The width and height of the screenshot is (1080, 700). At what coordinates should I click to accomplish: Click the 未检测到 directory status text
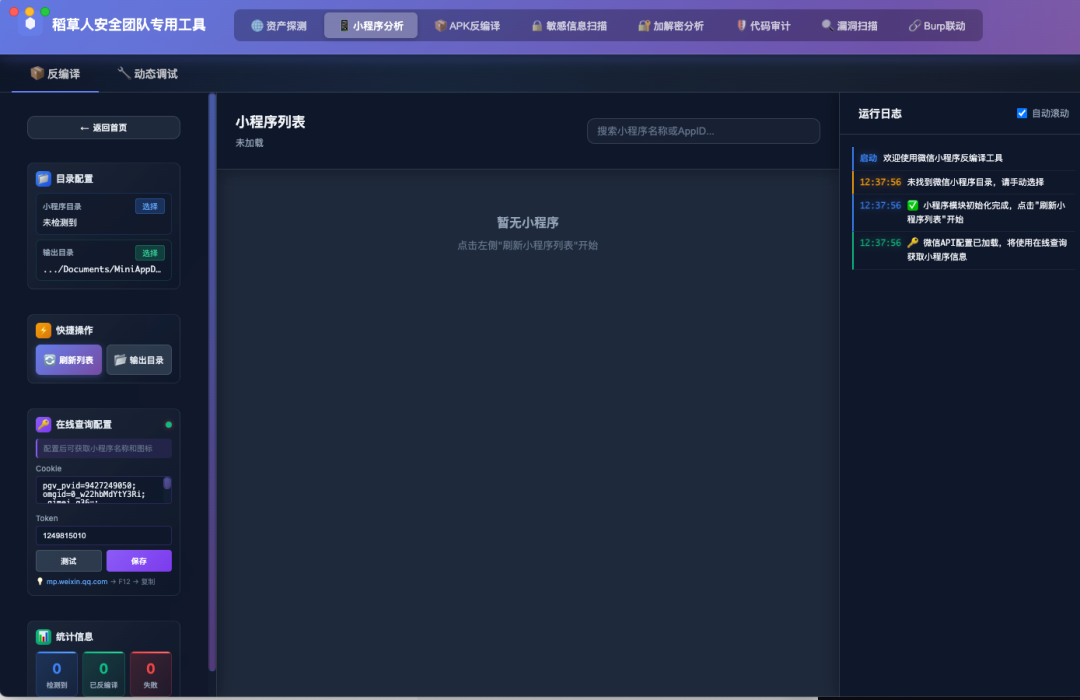(x=60, y=223)
